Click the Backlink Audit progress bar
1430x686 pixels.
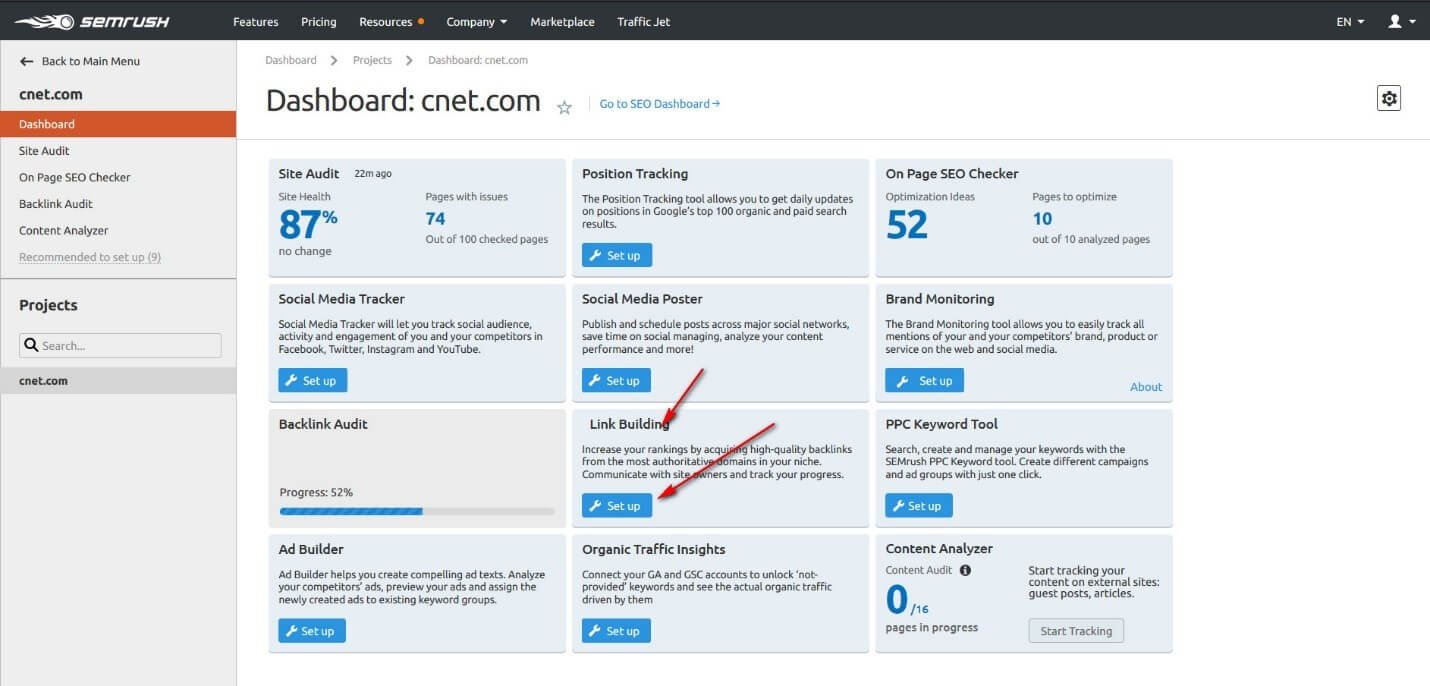pyautogui.click(x=417, y=511)
